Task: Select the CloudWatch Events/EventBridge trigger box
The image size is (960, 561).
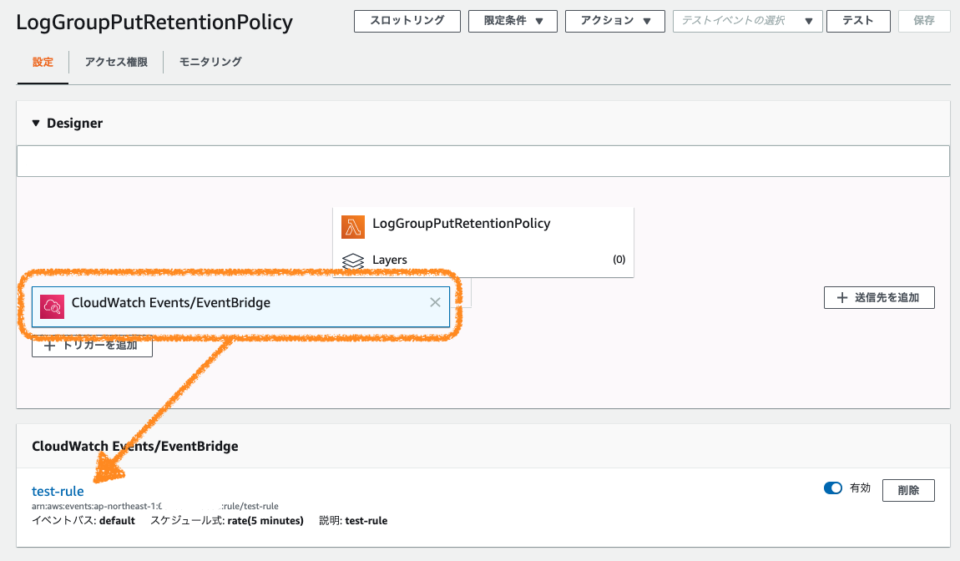Action: tap(241, 306)
